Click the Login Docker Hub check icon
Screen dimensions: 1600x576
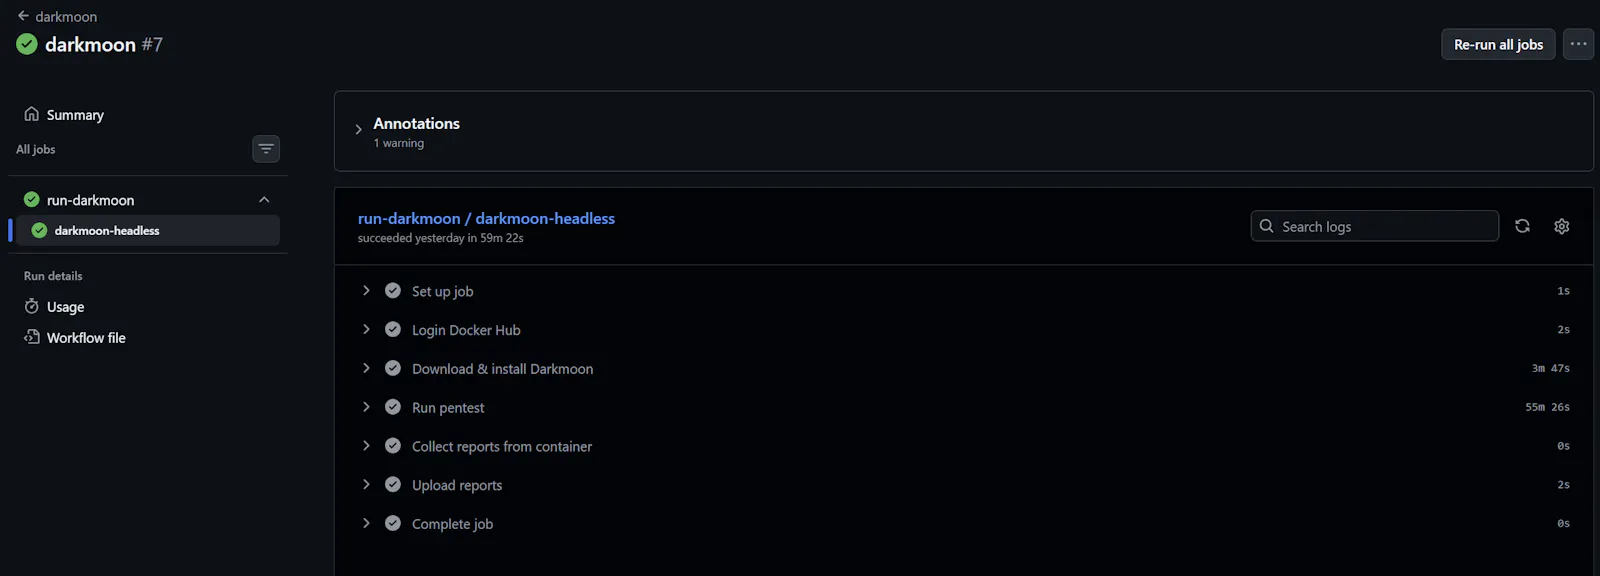393,330
